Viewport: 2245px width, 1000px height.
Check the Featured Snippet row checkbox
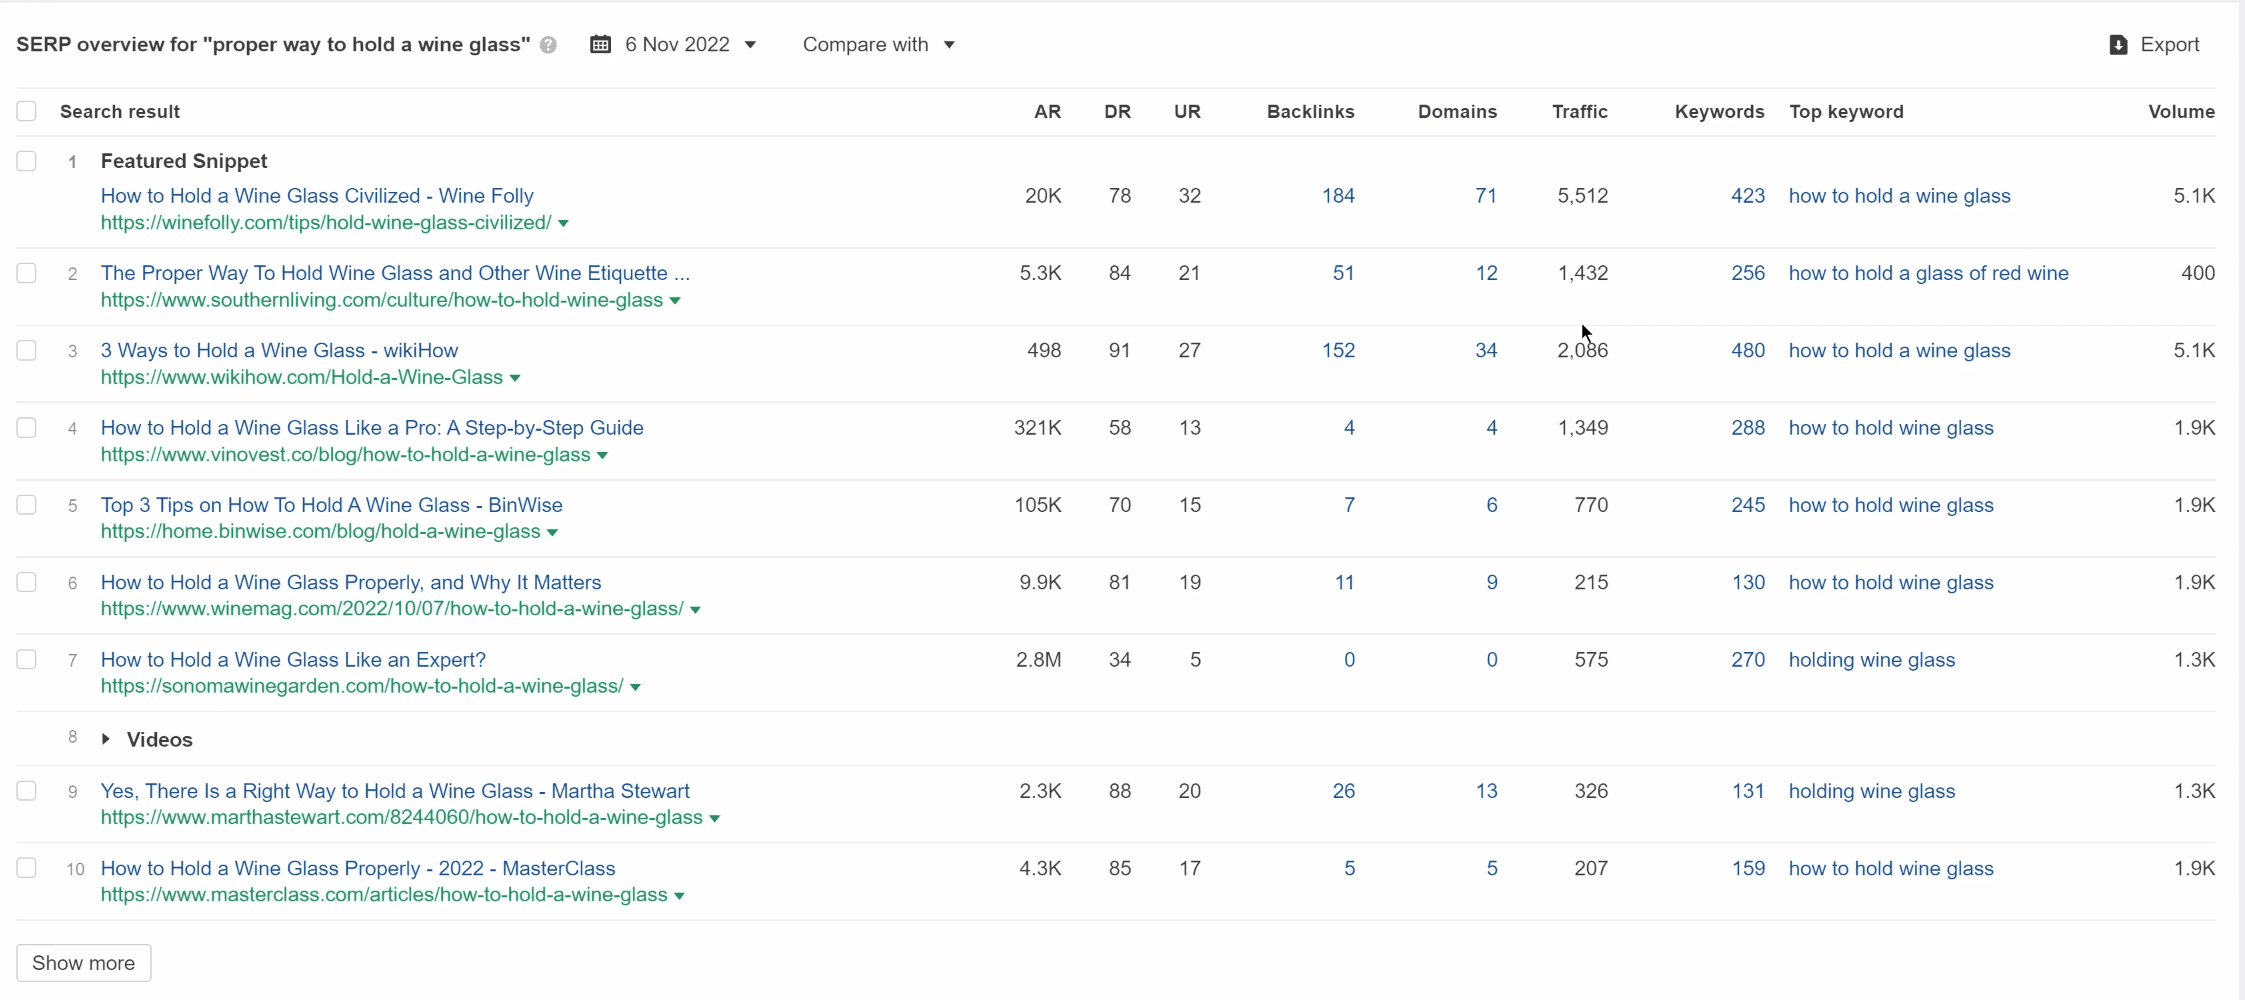click(x=27, y=161)
